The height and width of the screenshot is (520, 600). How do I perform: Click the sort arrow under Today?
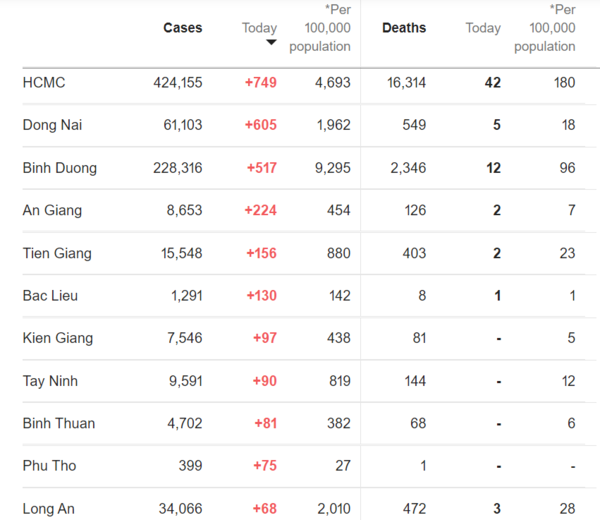[x=271, y=42]
